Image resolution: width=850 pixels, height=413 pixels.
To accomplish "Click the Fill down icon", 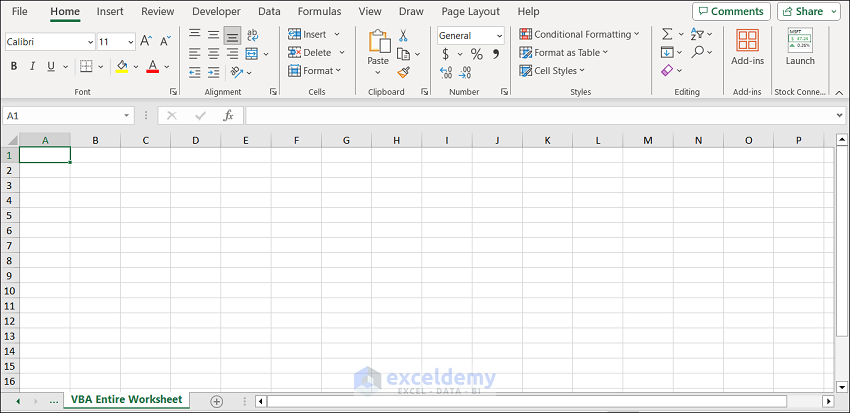I will point(667,53).
